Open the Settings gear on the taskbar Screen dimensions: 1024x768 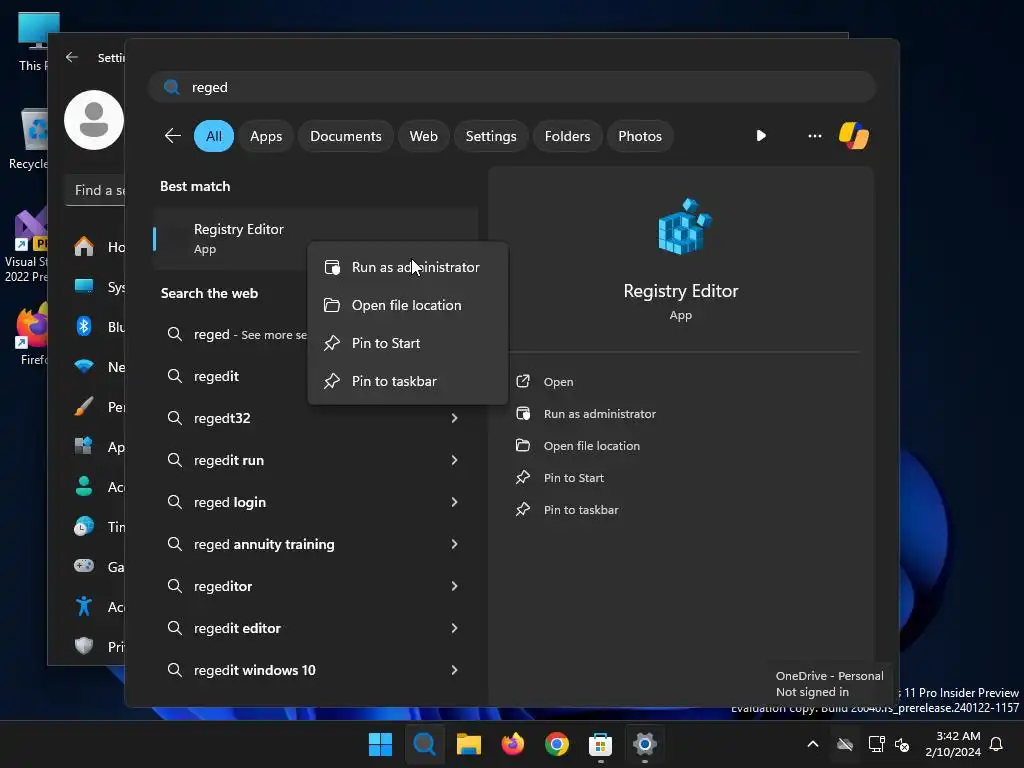[x=645, y=744]
